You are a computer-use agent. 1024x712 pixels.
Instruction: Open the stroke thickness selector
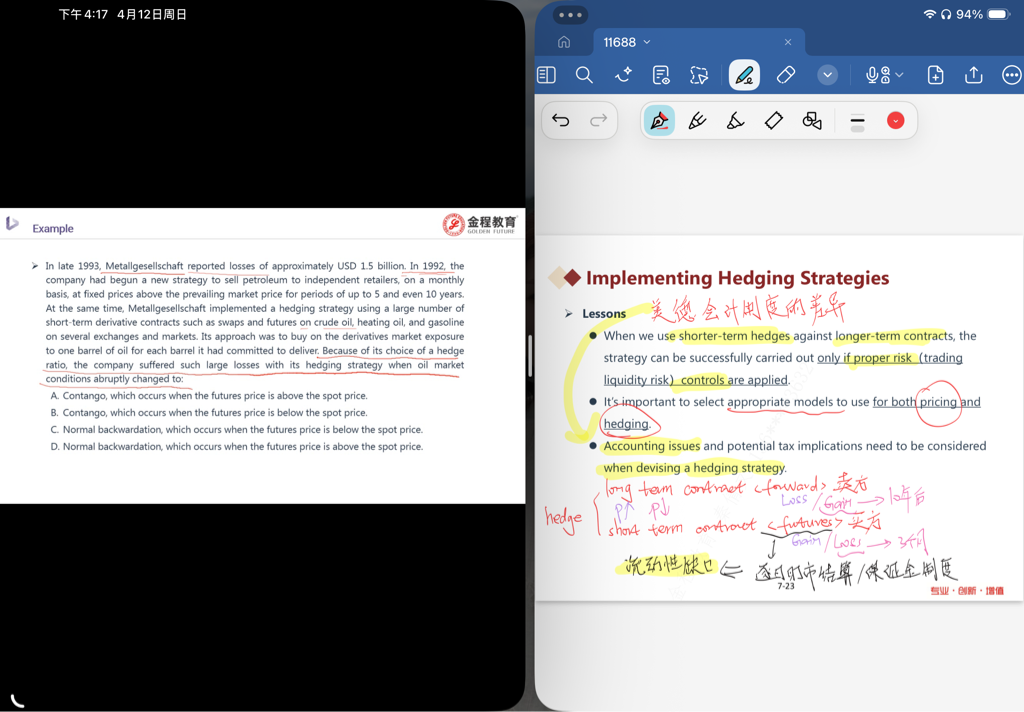[857, 121]
